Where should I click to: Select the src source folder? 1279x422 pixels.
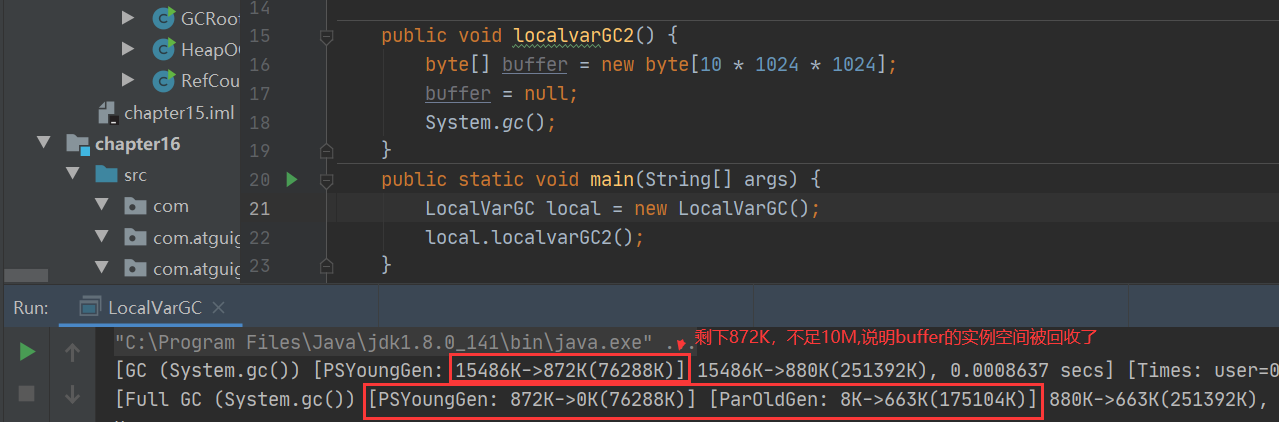[135, 175]
